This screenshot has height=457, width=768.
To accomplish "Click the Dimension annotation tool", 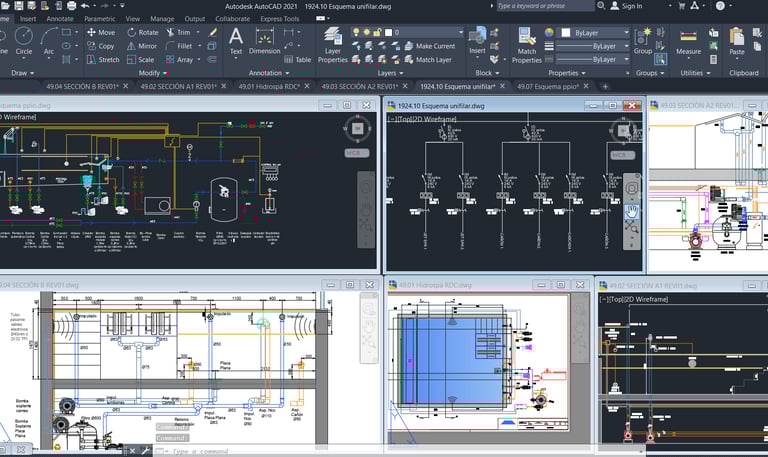I will 265,40.
